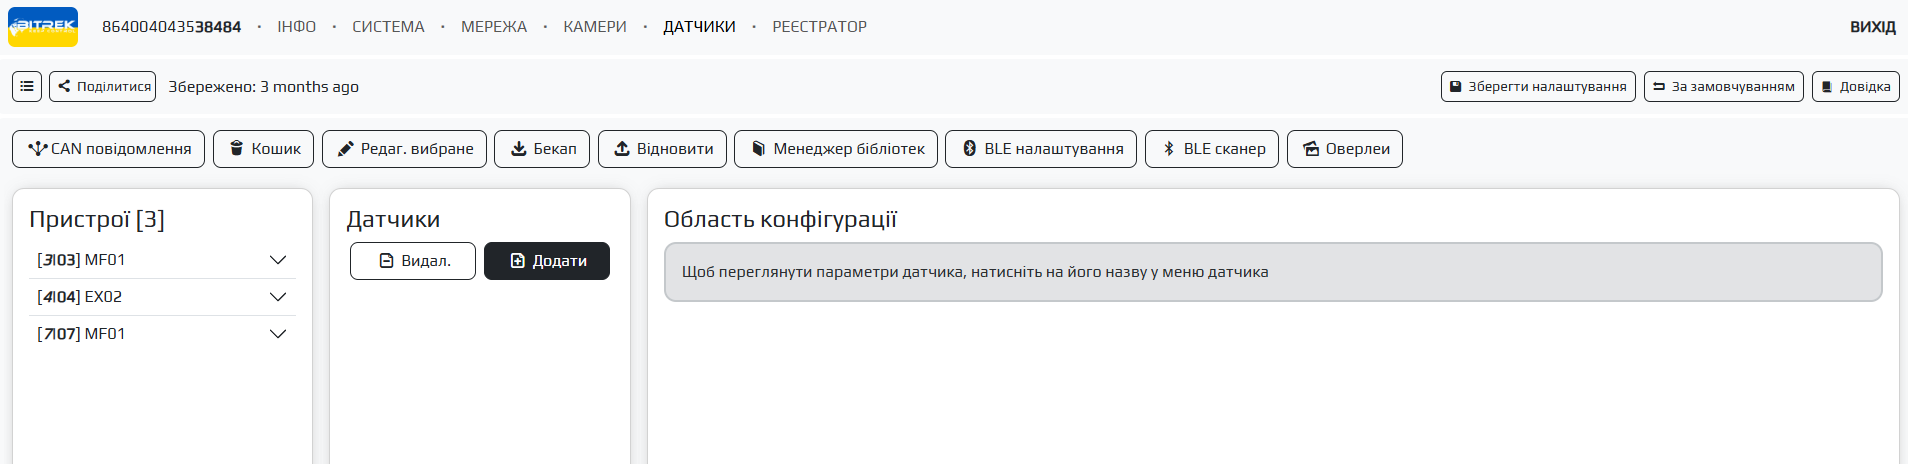Viewport: 1908px width, 464px height.
Task: Click Редаг. вибране edit button
Action: 405,149
